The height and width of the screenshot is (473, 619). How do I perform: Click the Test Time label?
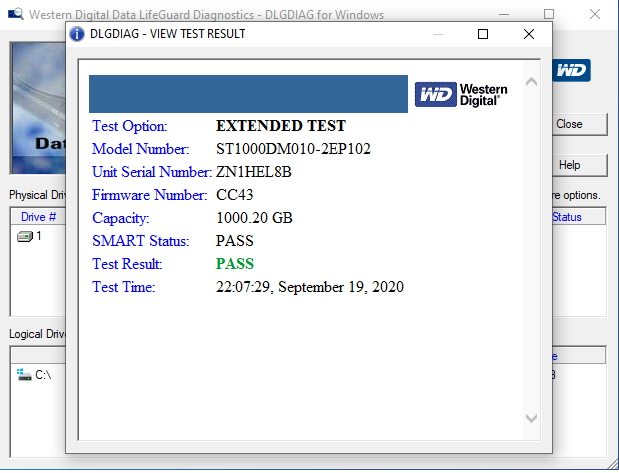(x=124, y=287)
